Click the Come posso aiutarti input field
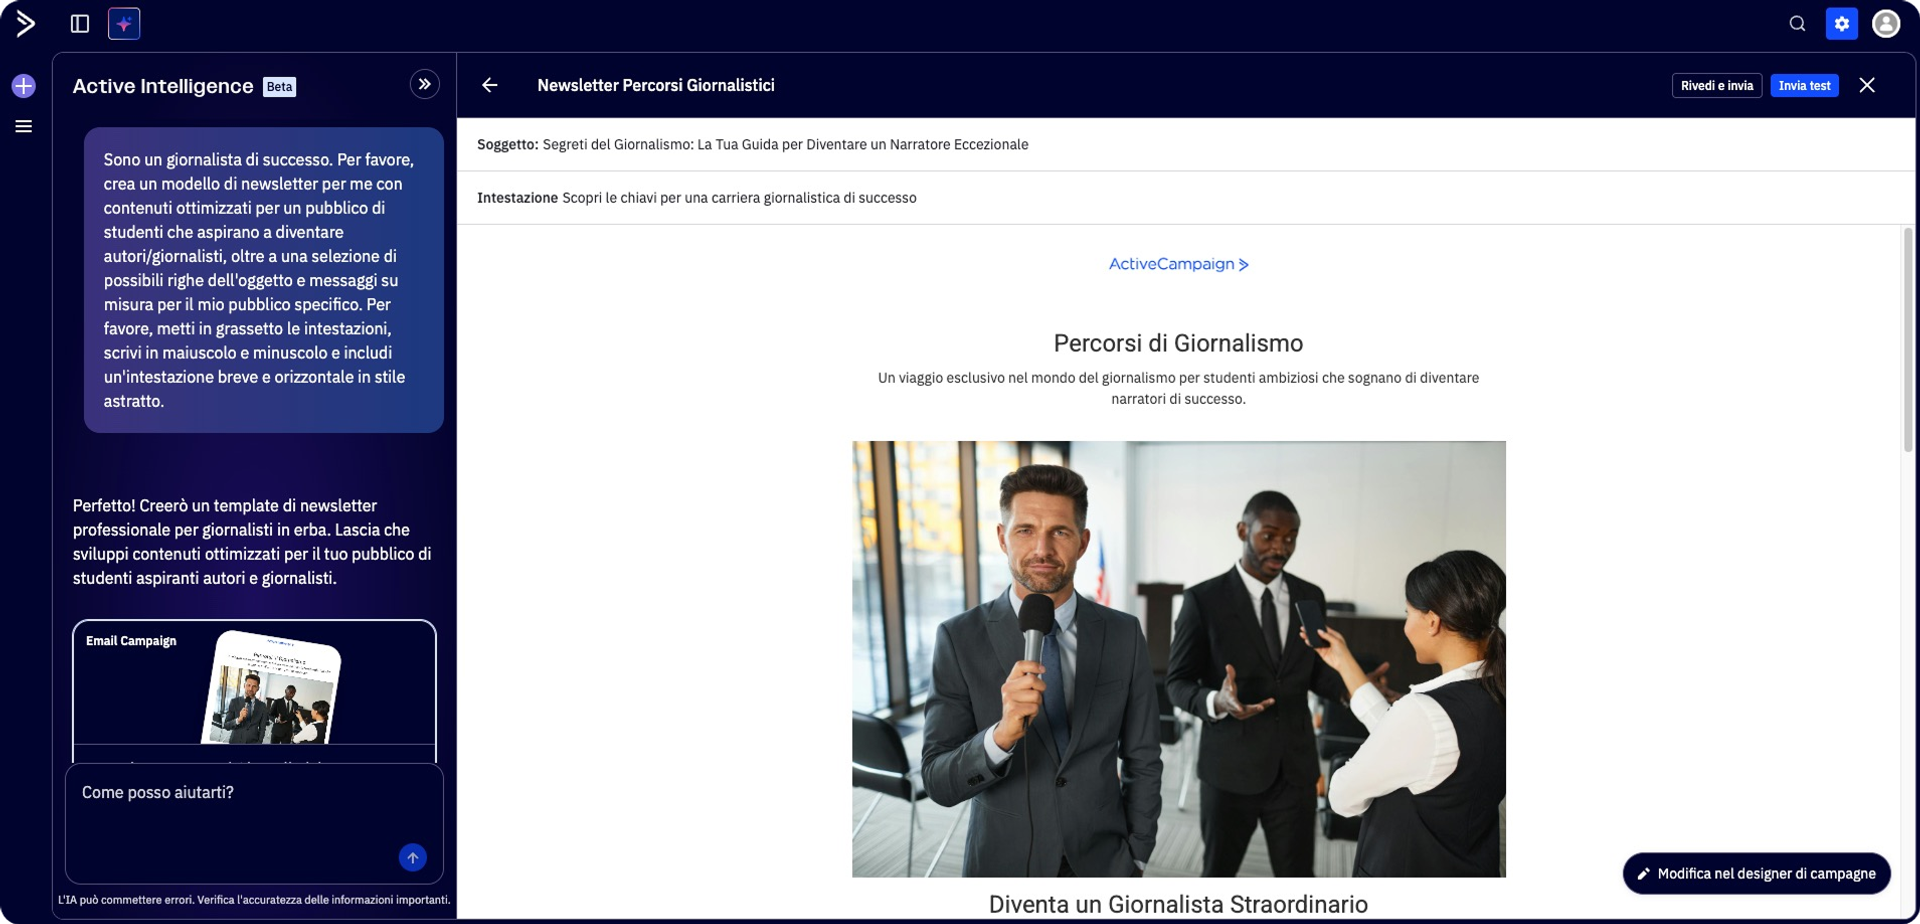 [254, 823]
